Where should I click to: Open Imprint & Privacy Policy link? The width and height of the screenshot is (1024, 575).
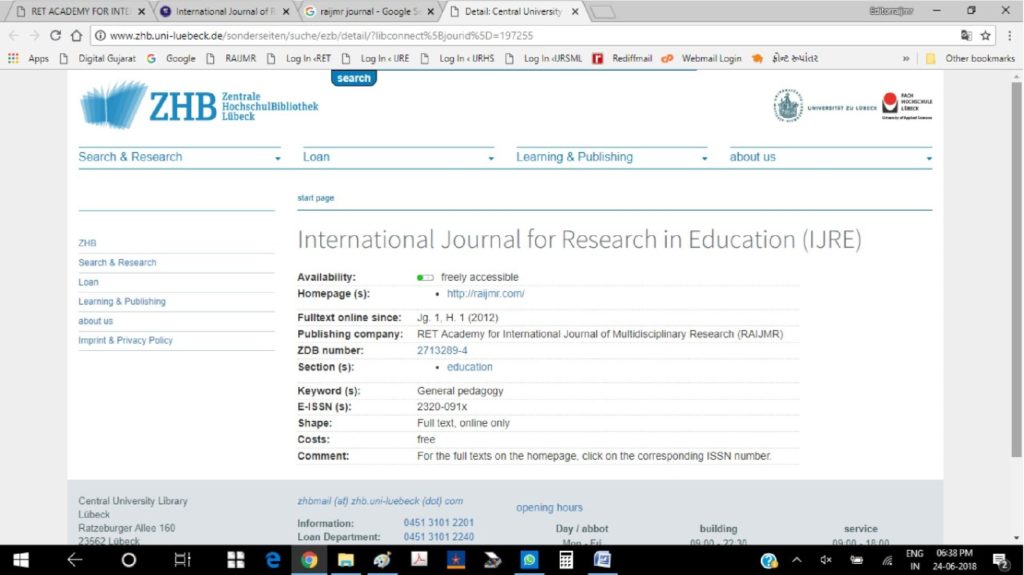pyautogui.click(x=125, y=340)
